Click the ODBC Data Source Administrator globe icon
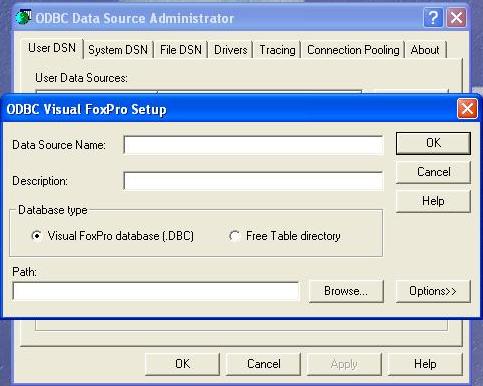The height and width of the screenshot is (386, 483). (23, 17)
